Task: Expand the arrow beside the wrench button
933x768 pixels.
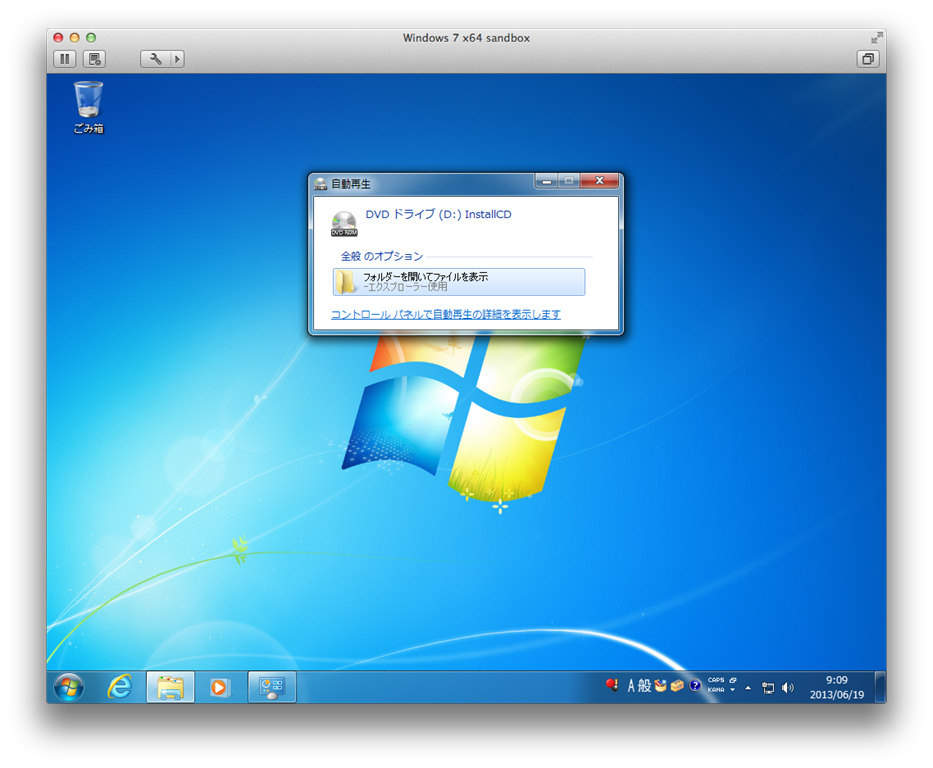Action: pyautogui.click(x=177, y=59)
